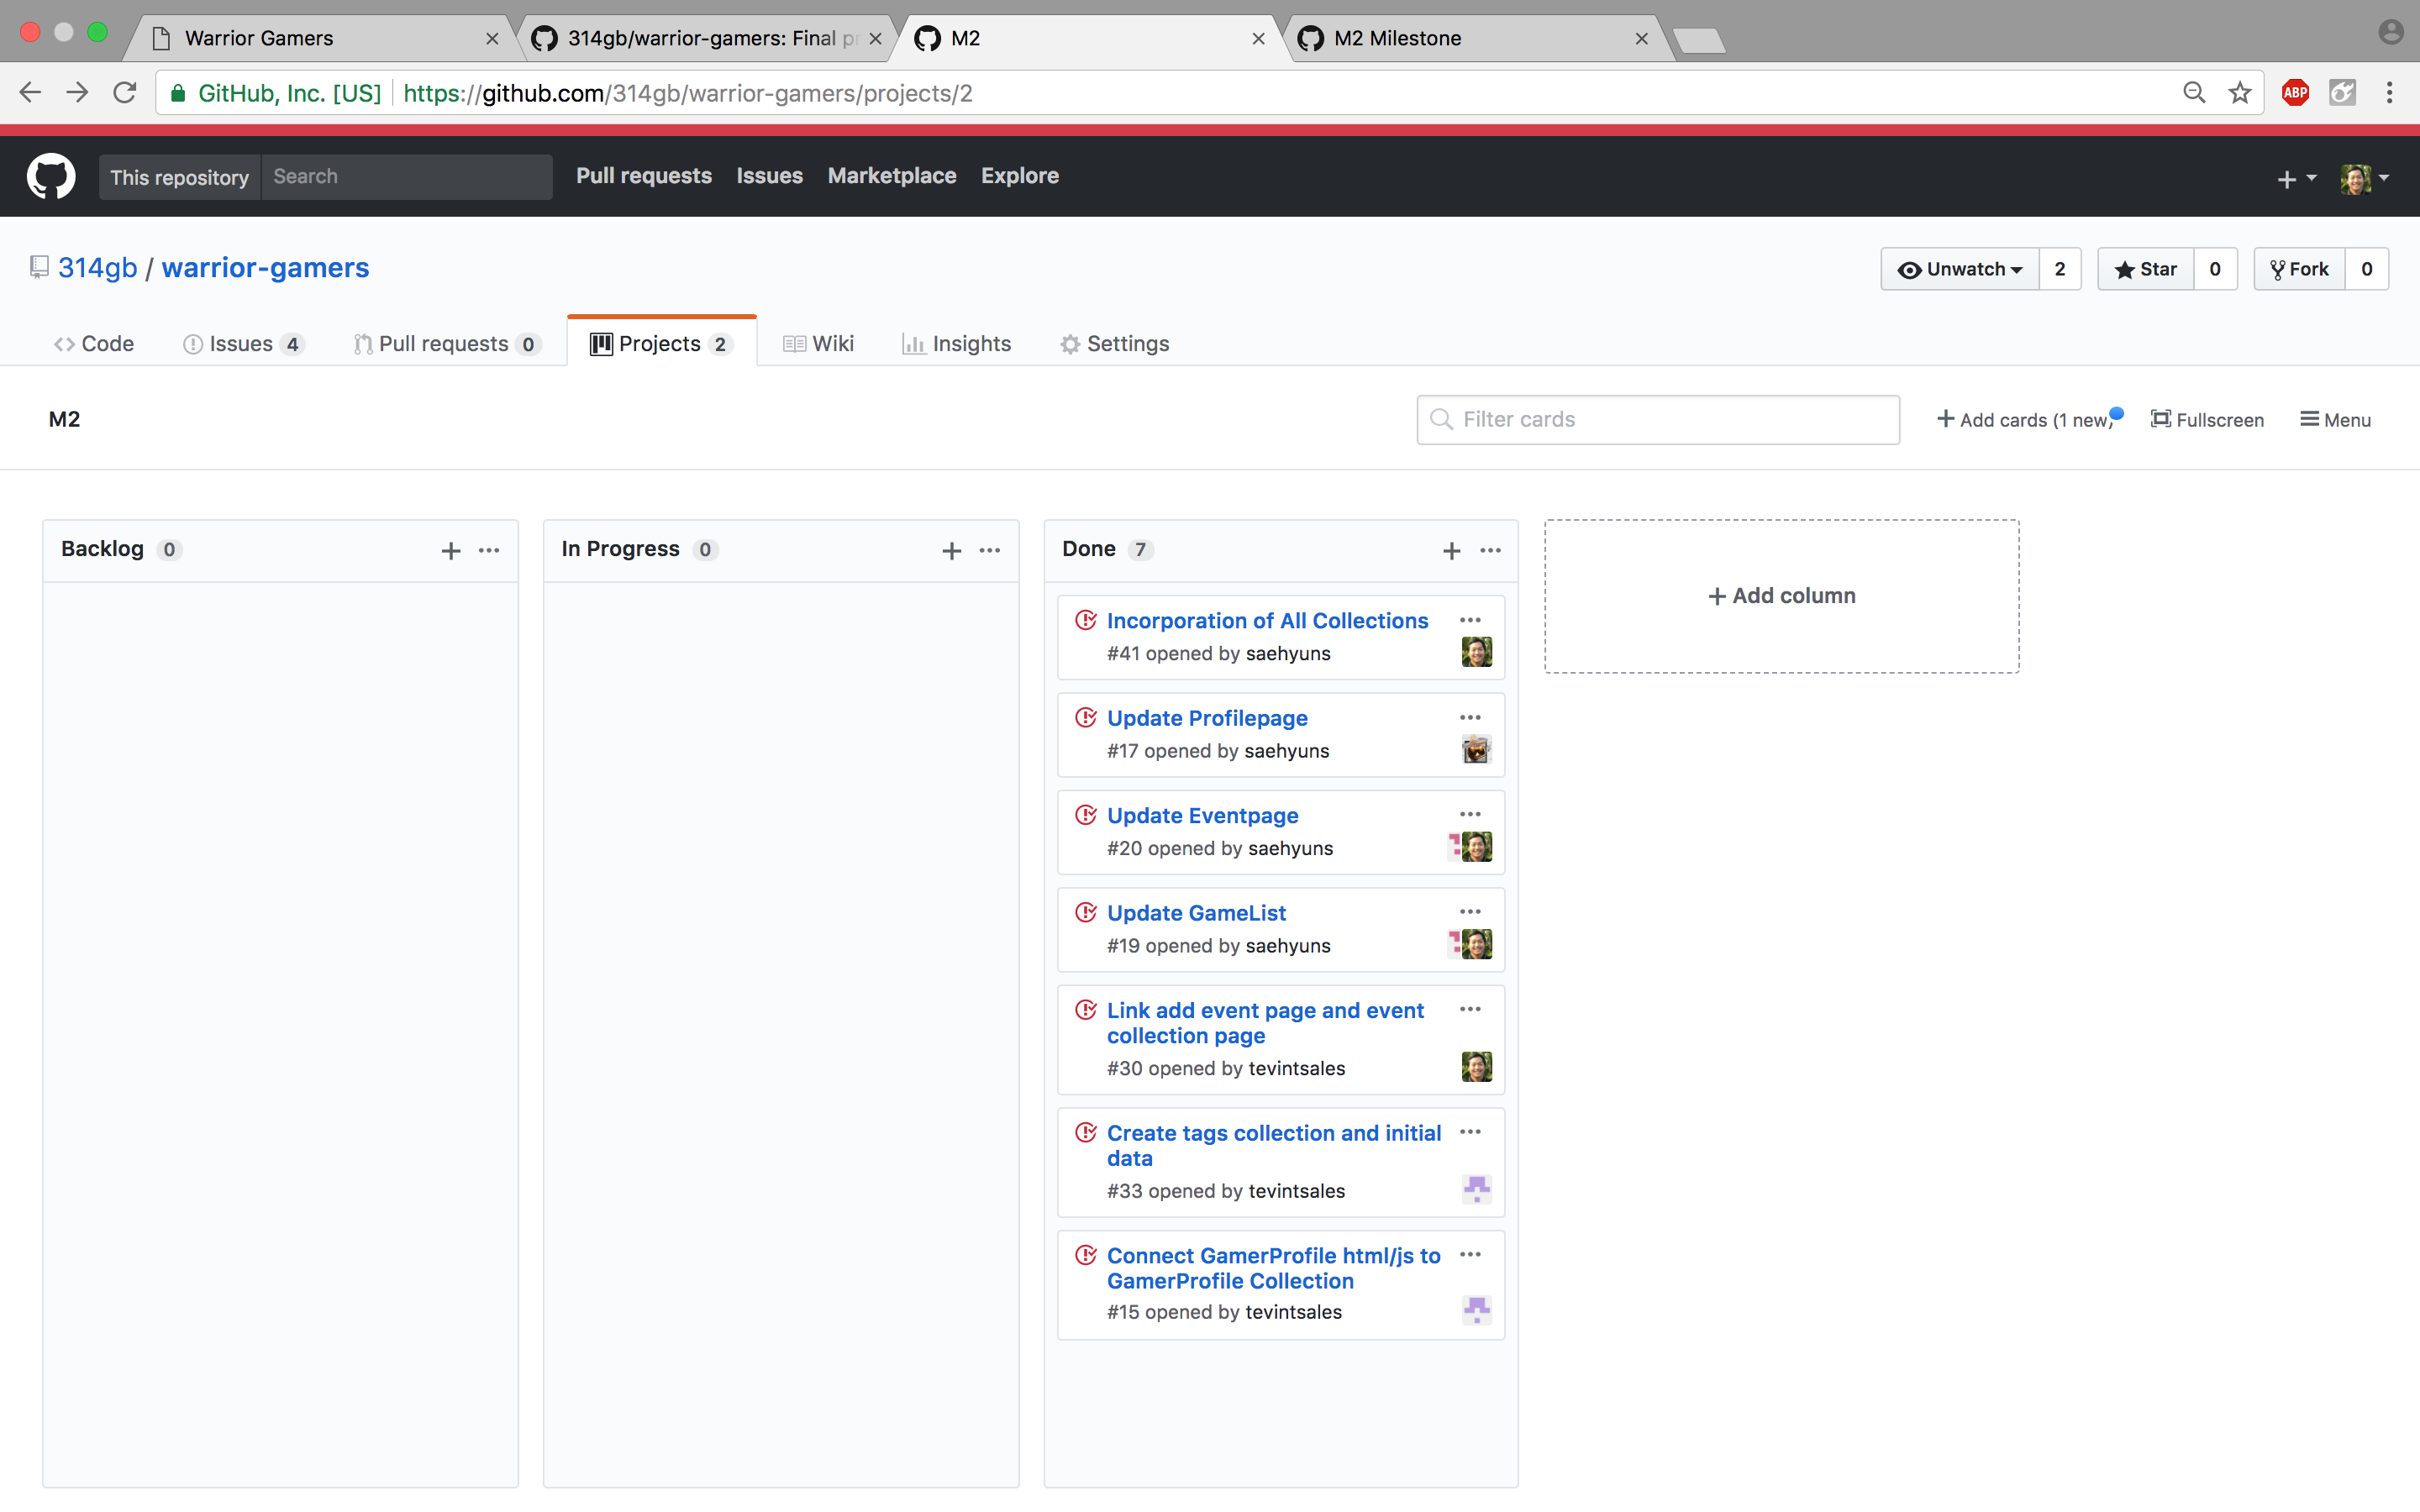Open the Settings tab
The image size is (2420, 1512).
pos(1114,343)
